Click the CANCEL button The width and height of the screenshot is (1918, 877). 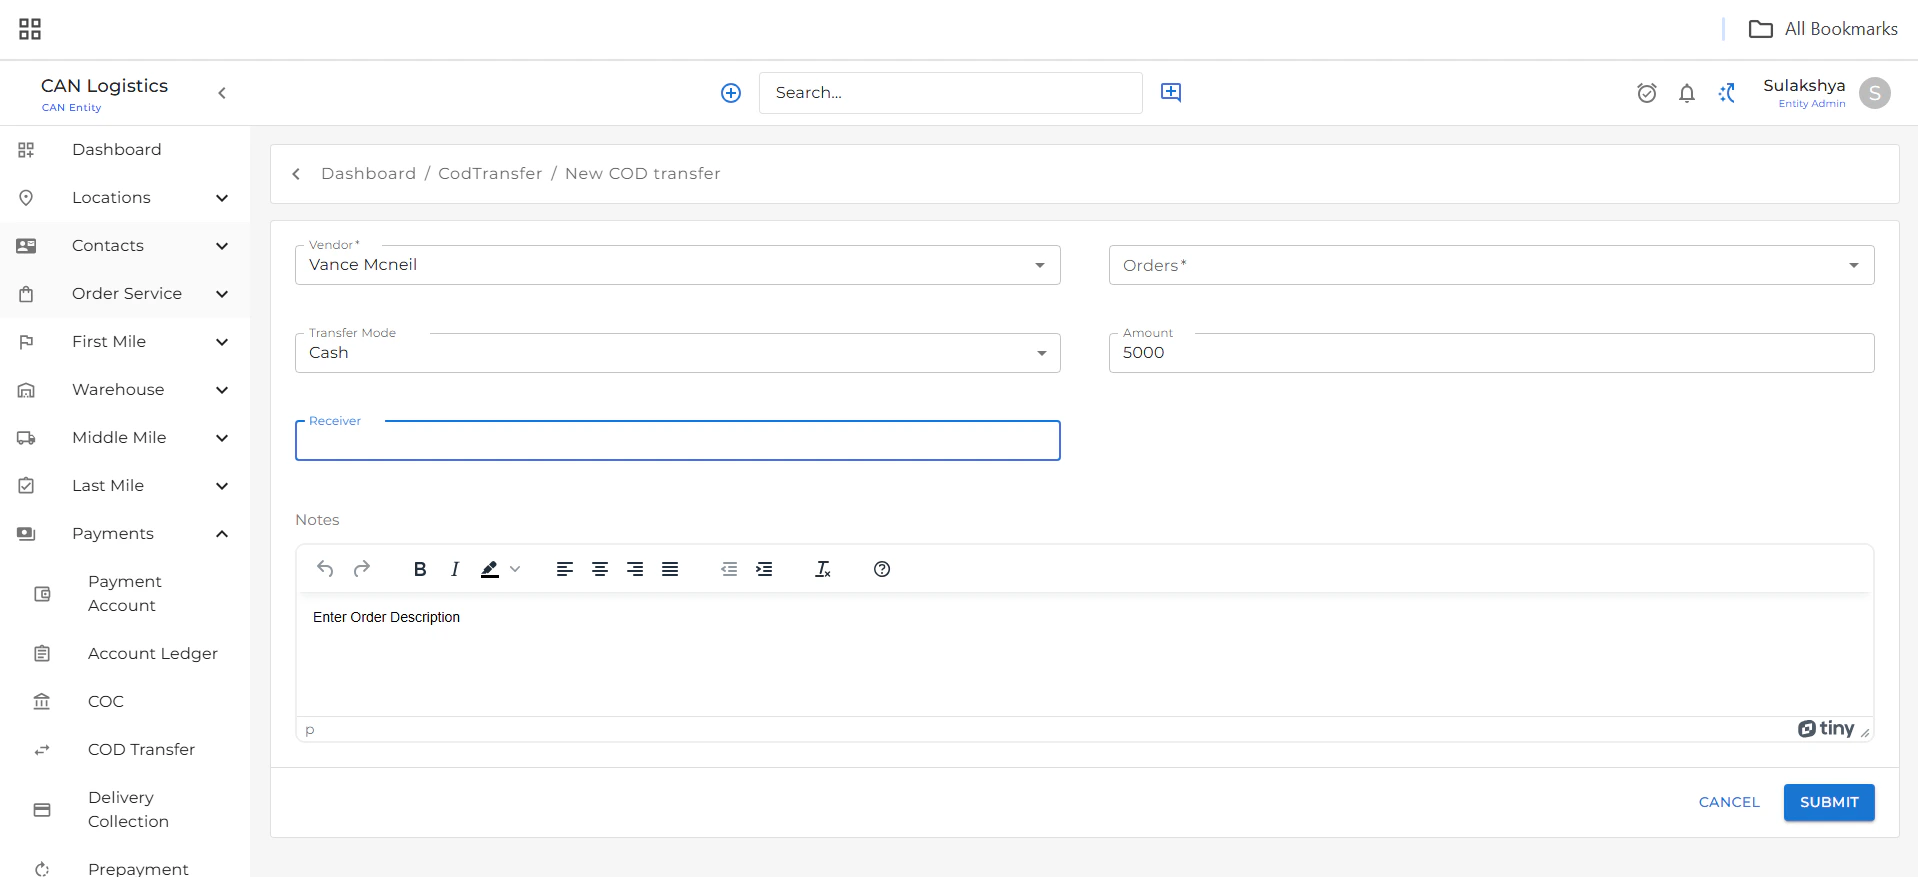pyautogui.click(x=1729, y=802)
